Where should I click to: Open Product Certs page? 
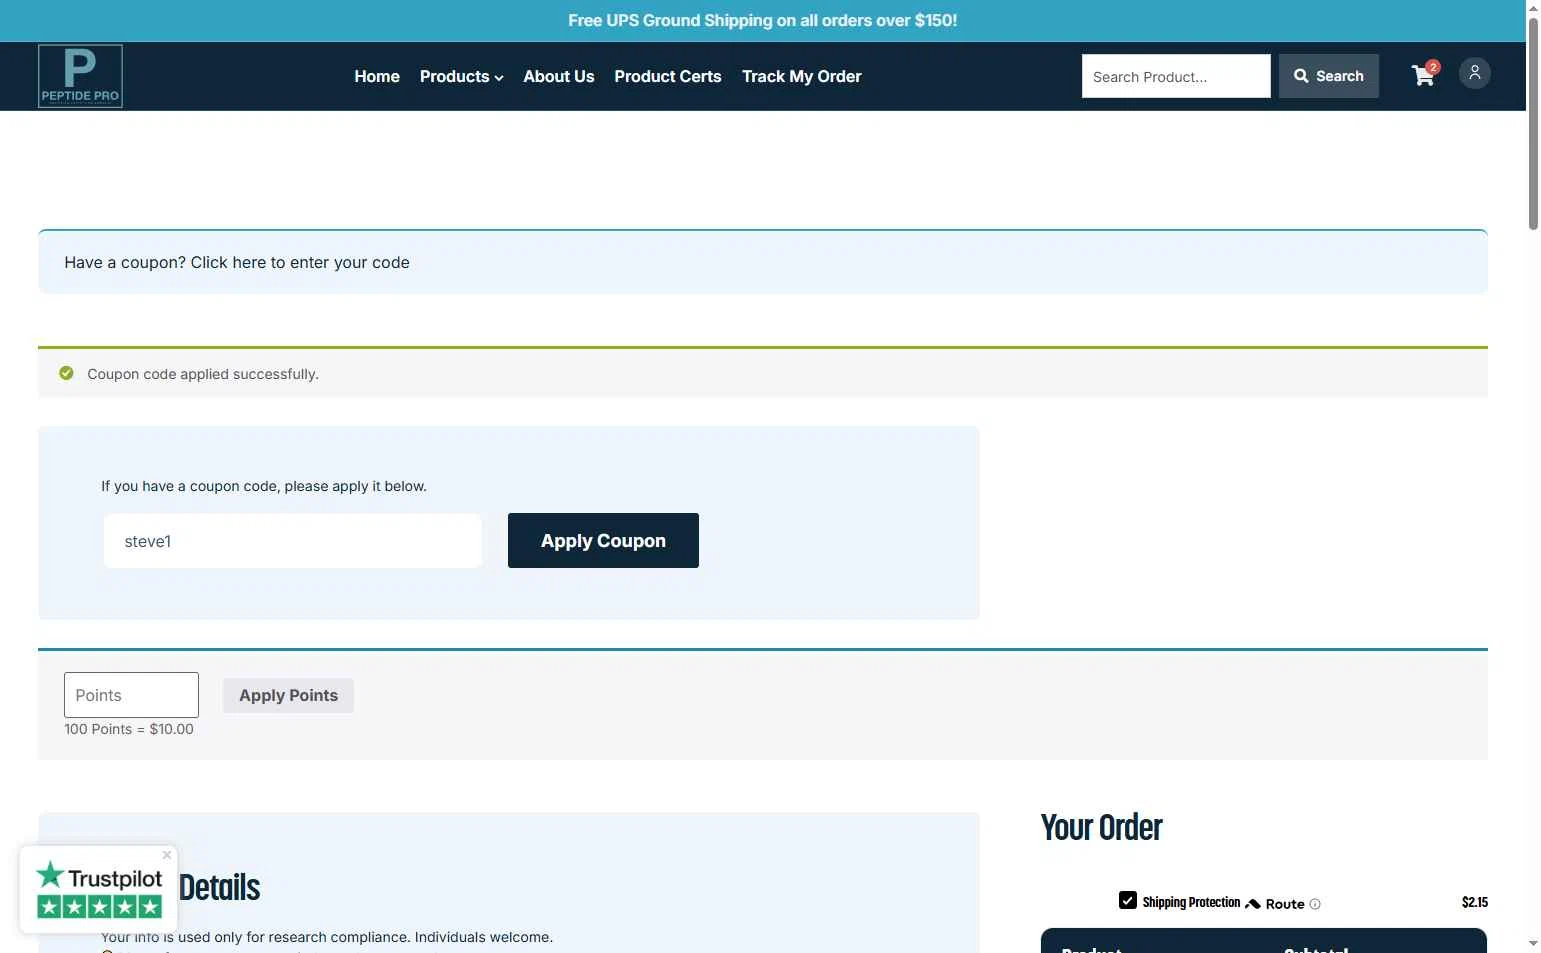pos(668,76)
